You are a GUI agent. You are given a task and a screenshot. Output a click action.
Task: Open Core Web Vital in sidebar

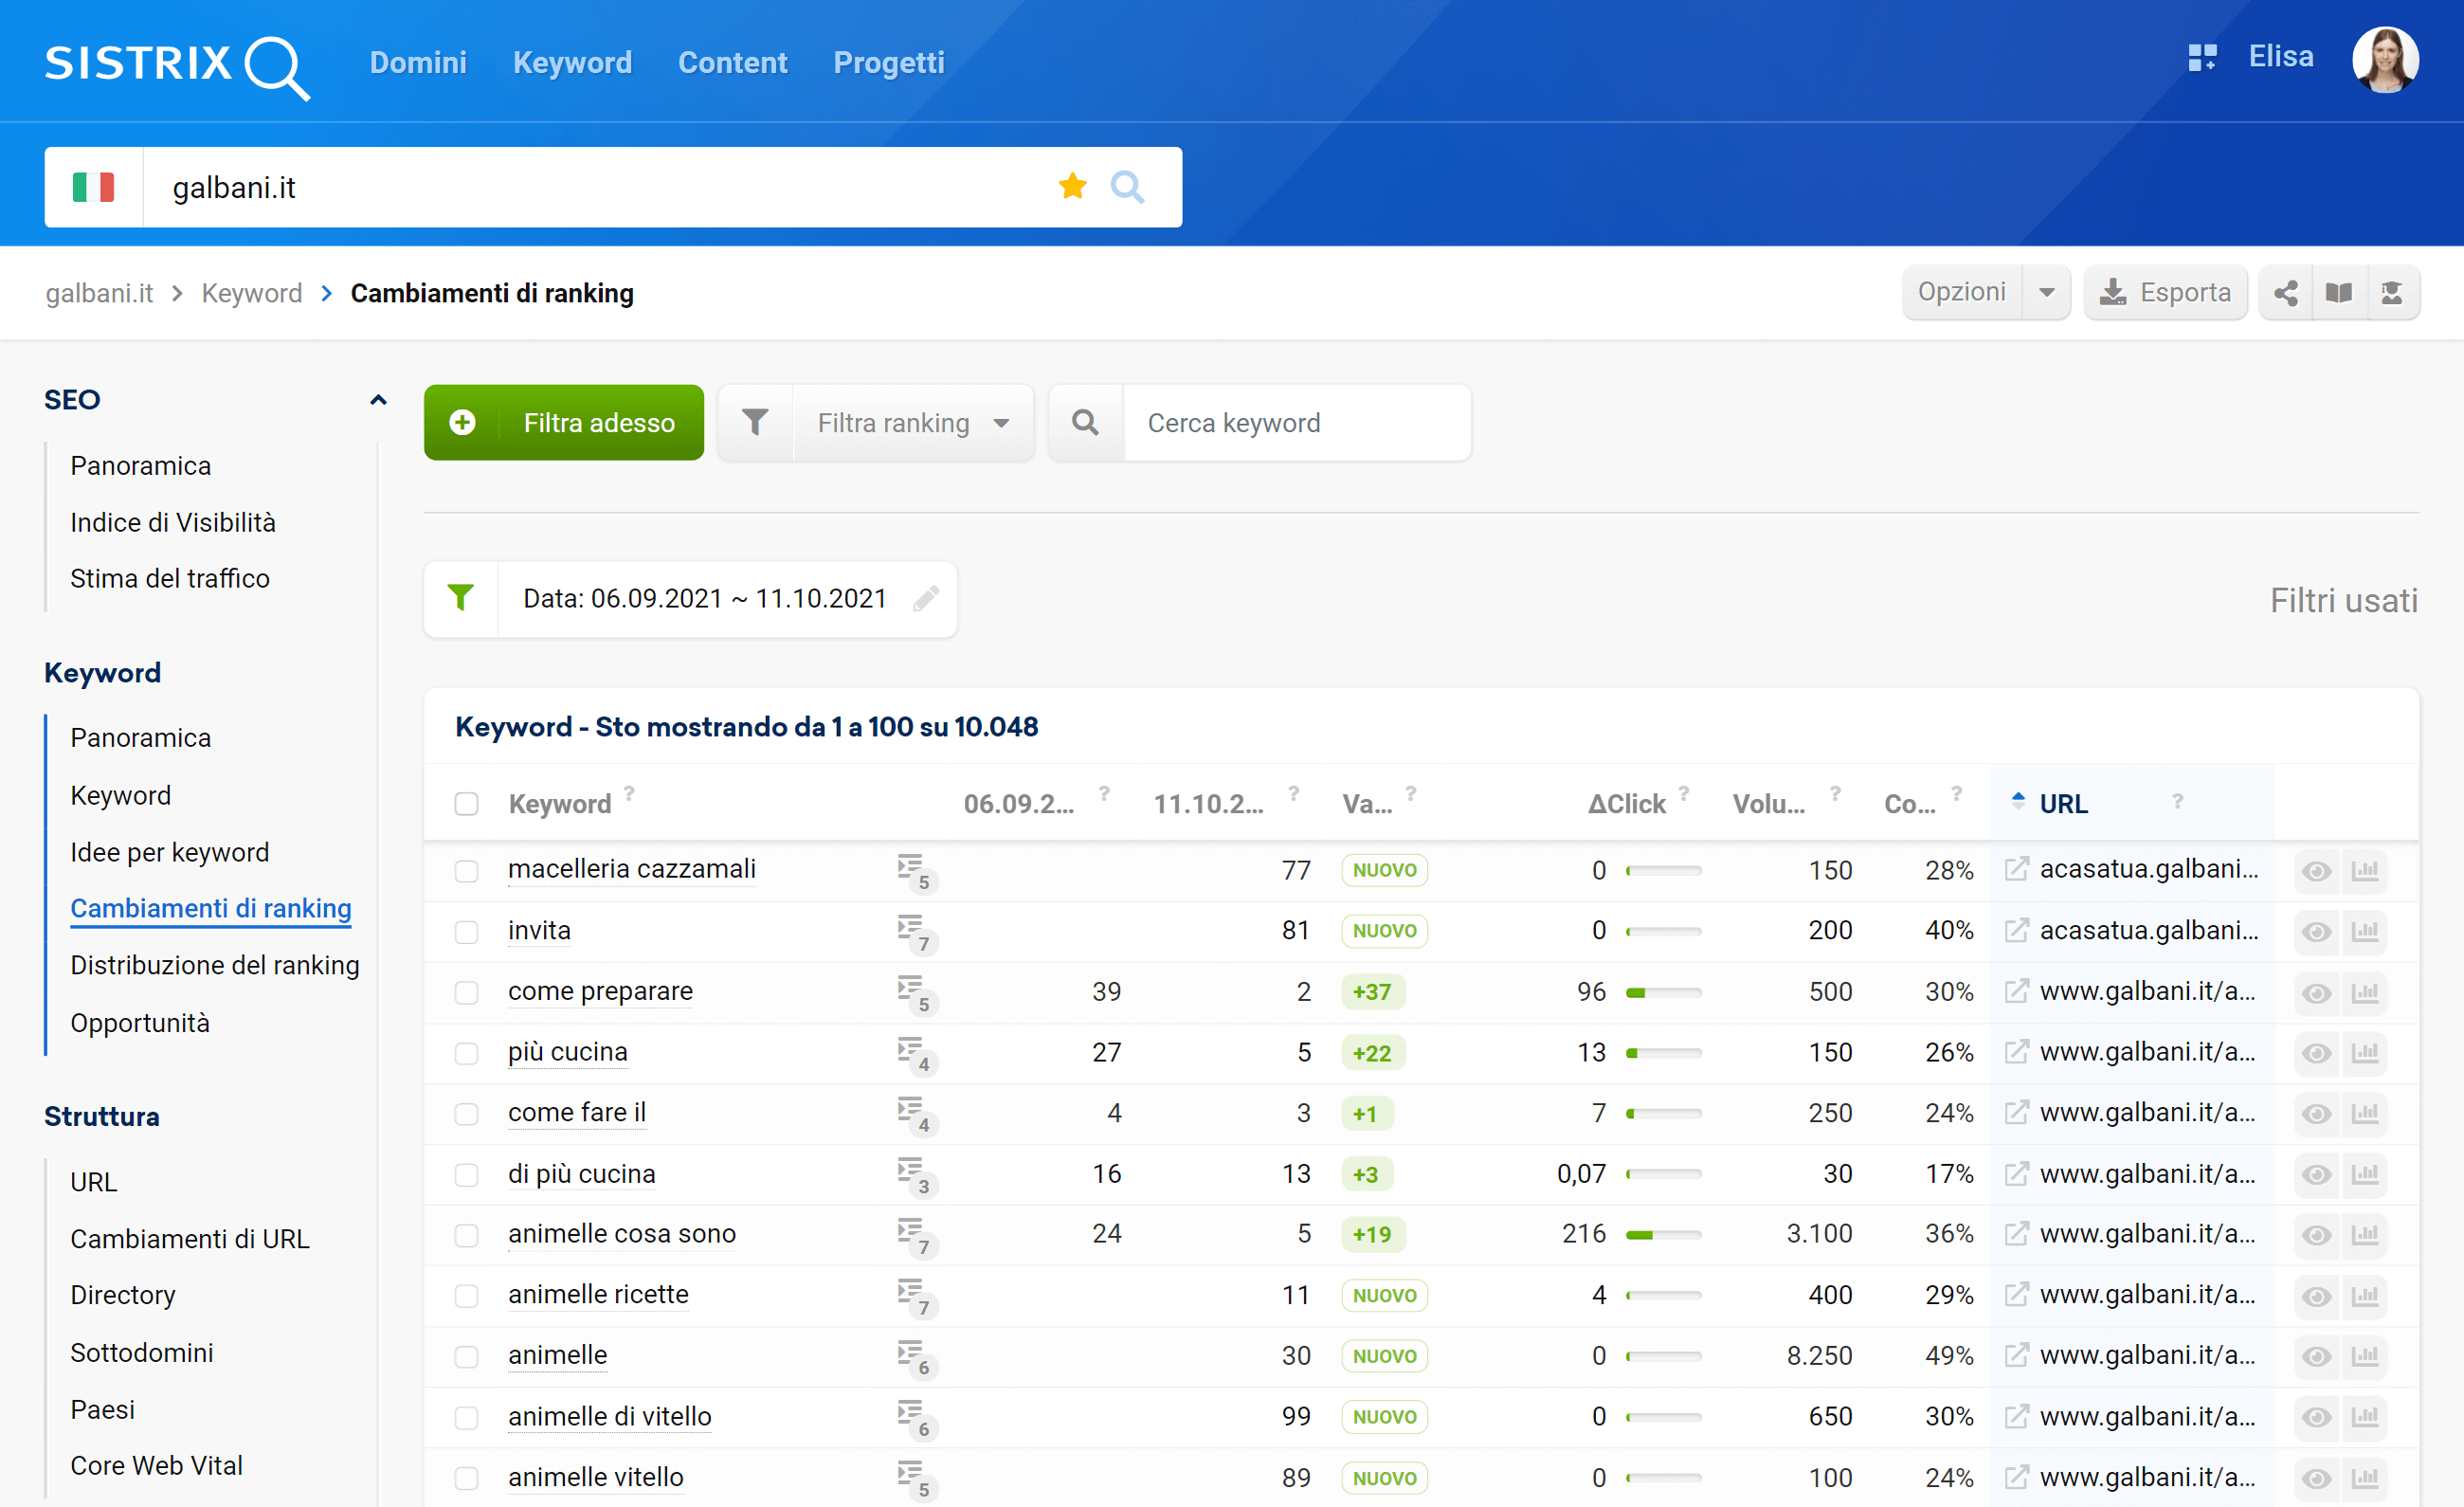pos(157,1465)
